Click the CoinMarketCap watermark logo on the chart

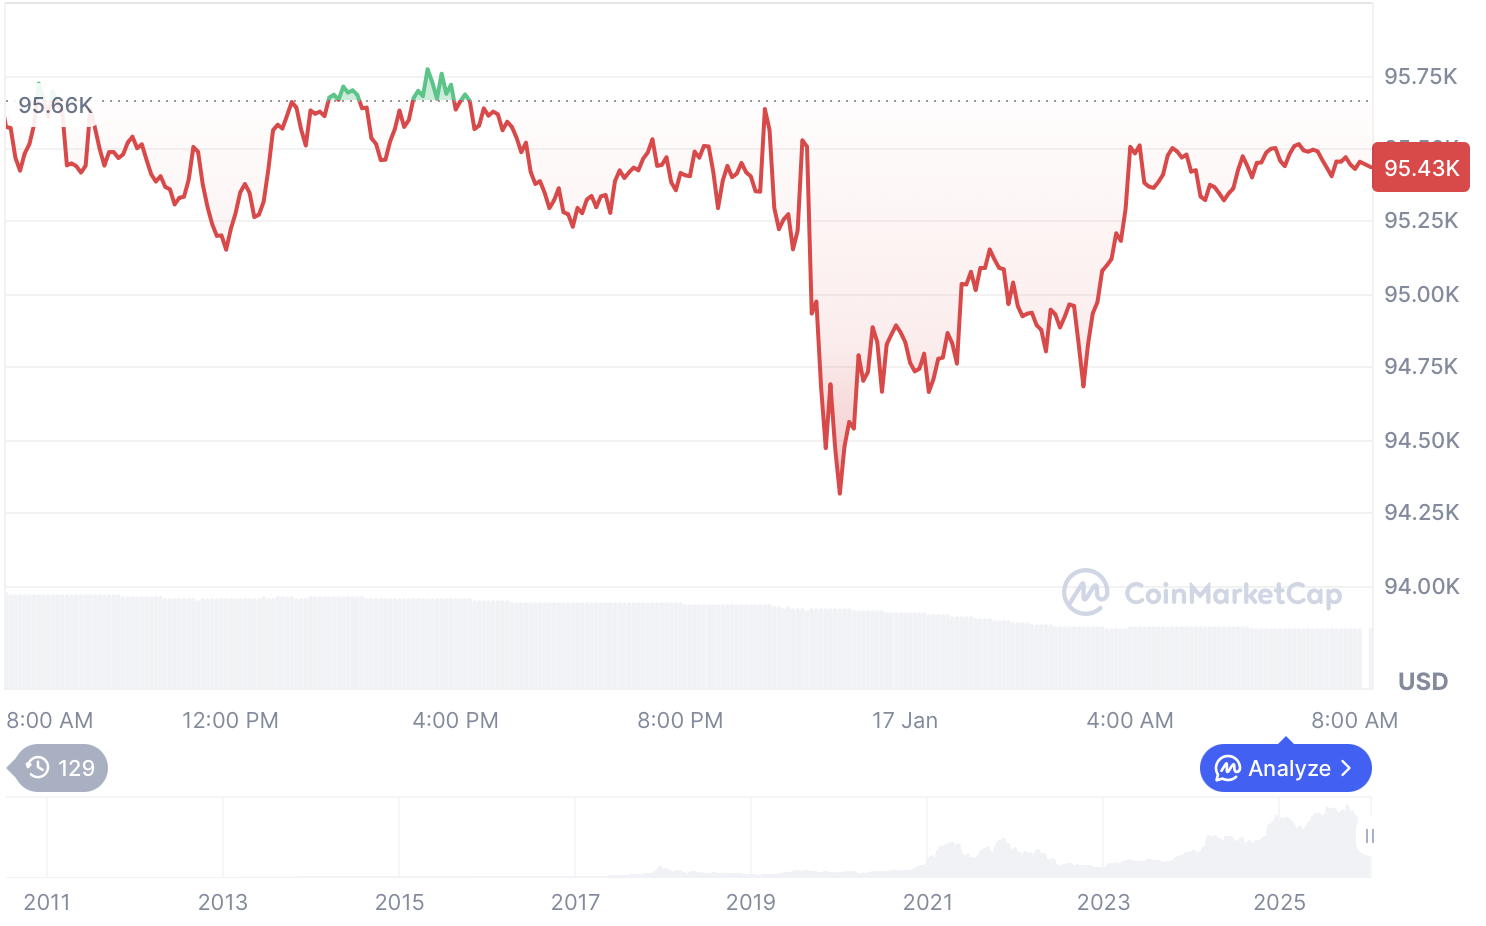[x=1086, y=593]
